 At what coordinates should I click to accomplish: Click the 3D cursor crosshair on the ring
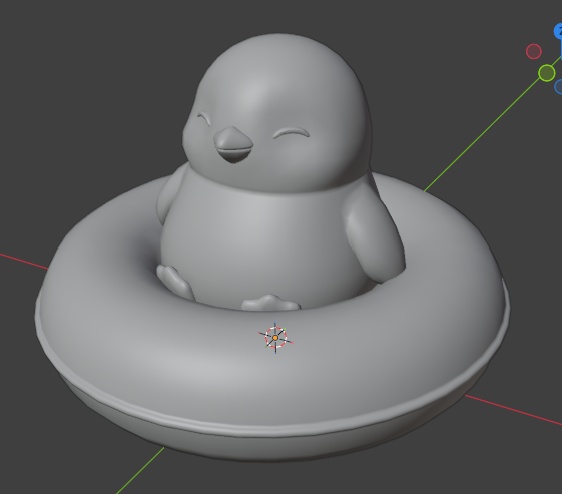pos(275,338)
